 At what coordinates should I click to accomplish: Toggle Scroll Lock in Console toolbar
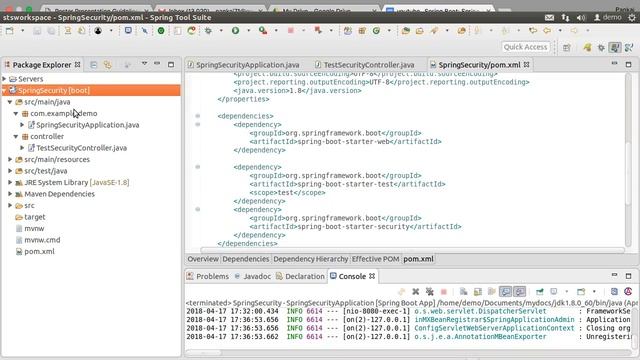(x=478, y=291)
